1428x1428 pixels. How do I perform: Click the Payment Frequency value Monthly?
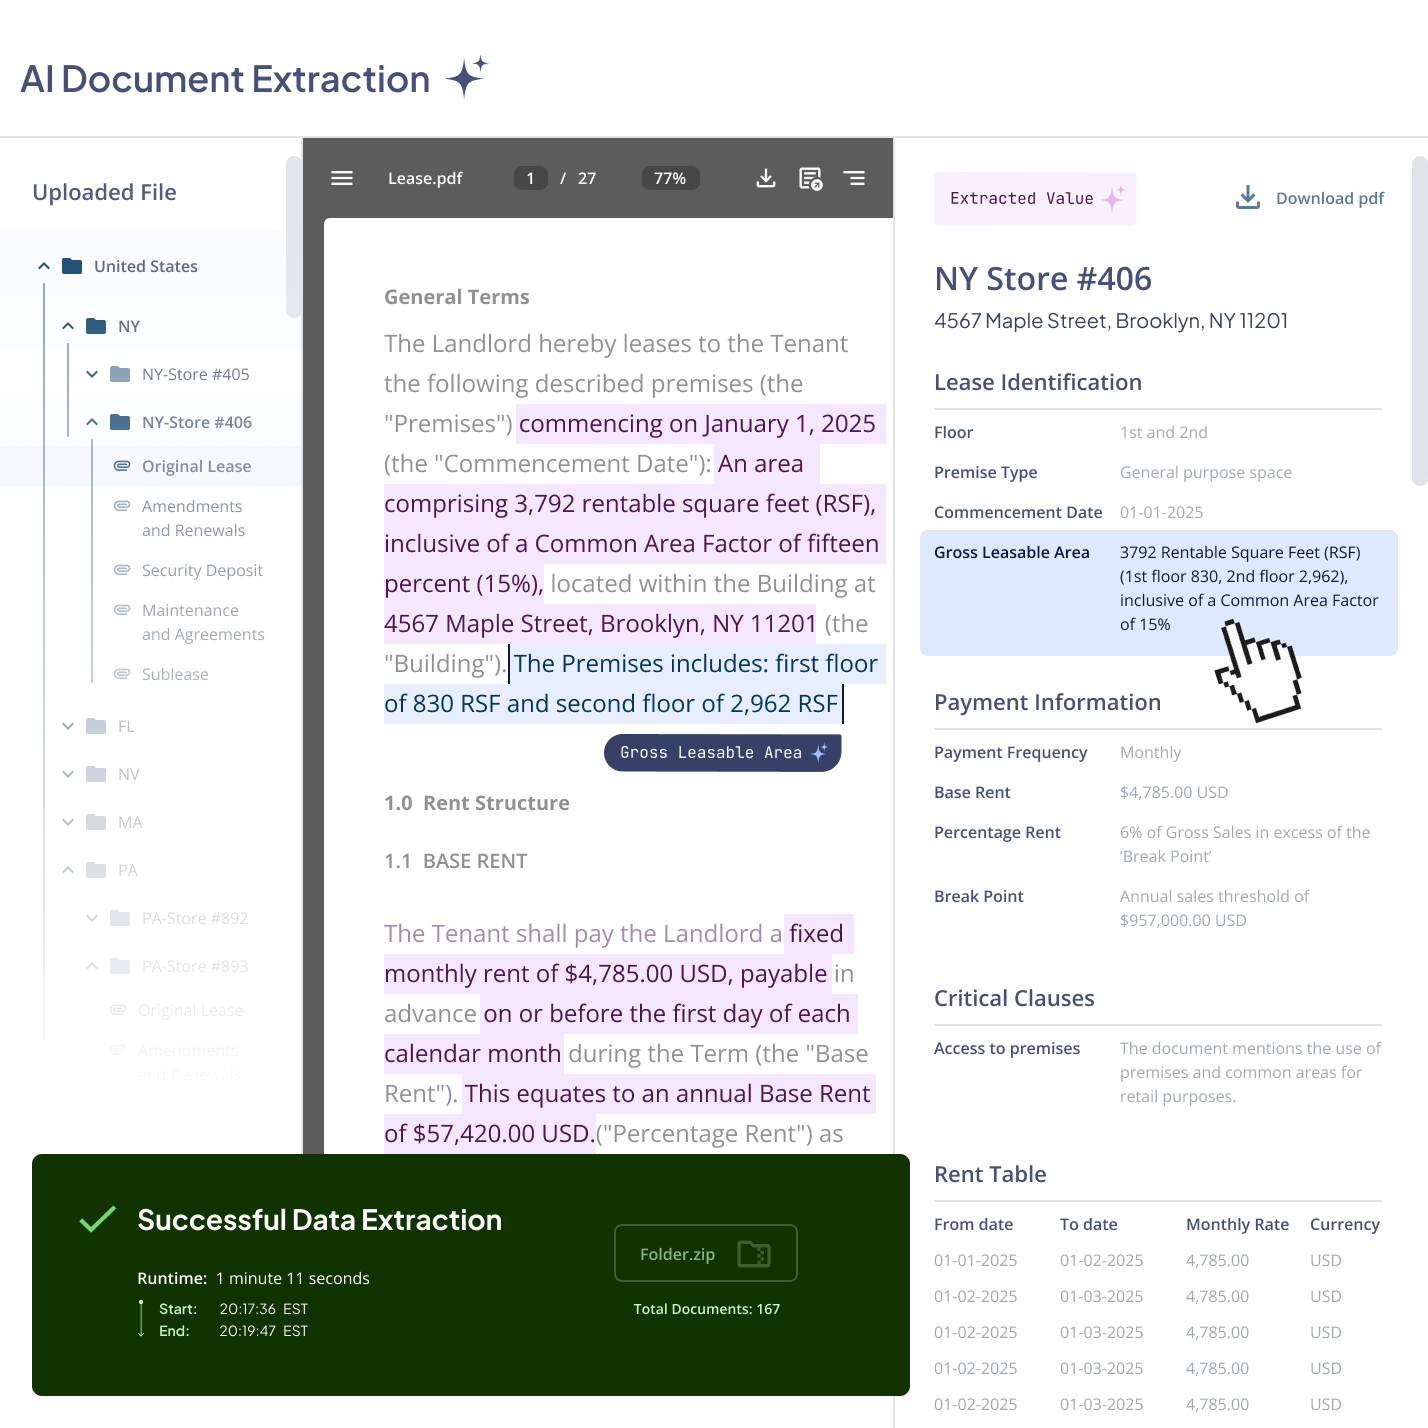pos(1150,752)
